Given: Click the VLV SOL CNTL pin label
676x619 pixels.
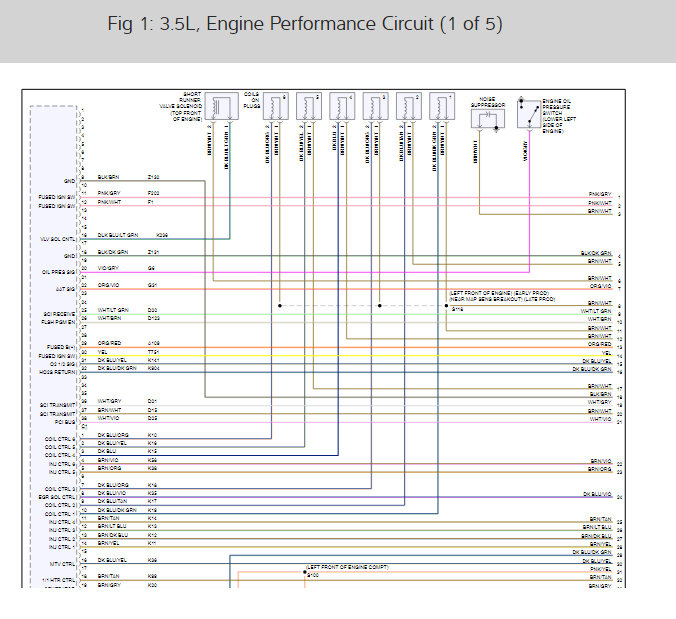Looking at the screenshot, I should click(x=58, y=239).
